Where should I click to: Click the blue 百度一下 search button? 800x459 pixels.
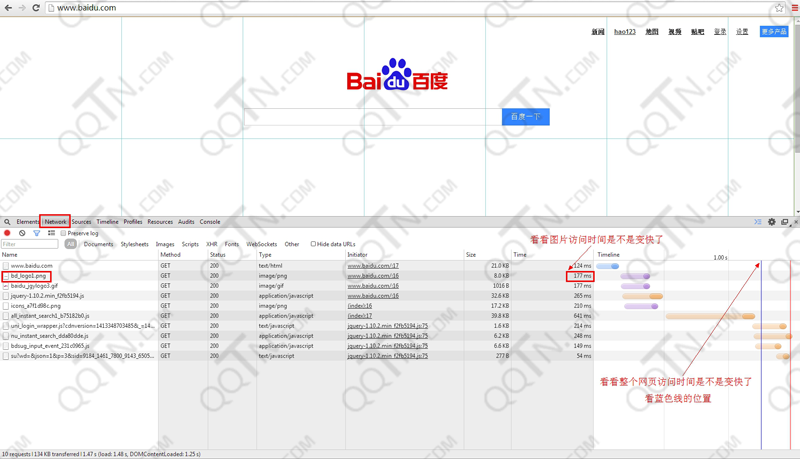(526, 117)
